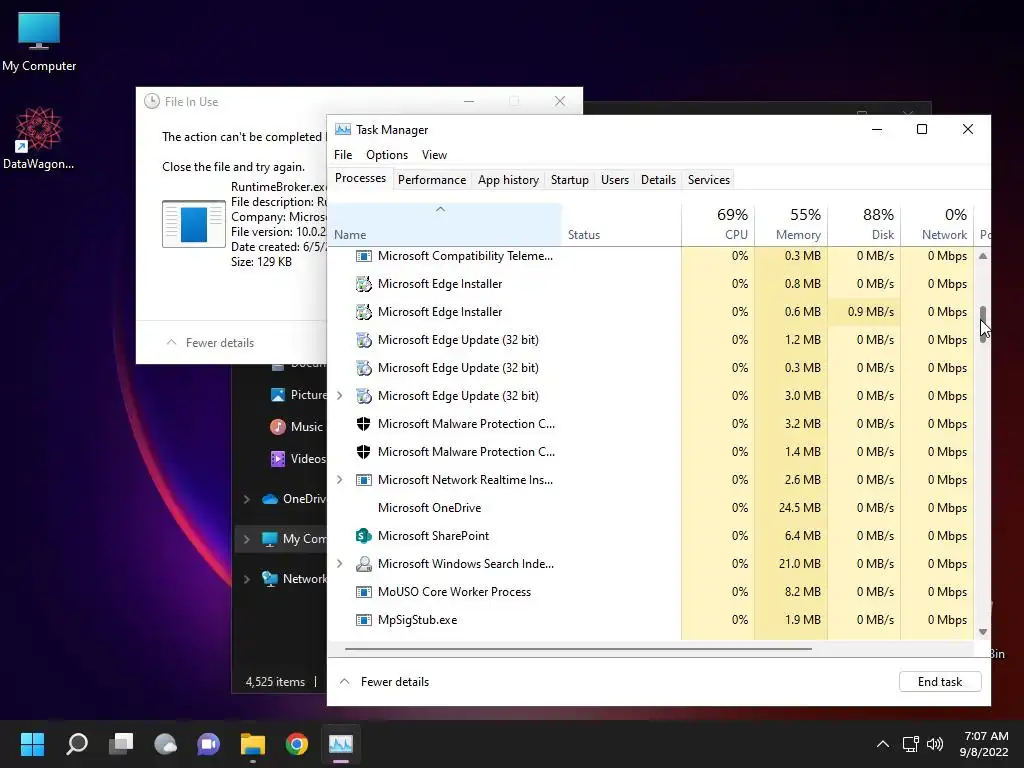Click Edge Update 3.0 MB row icon

(x=363, y=396)
